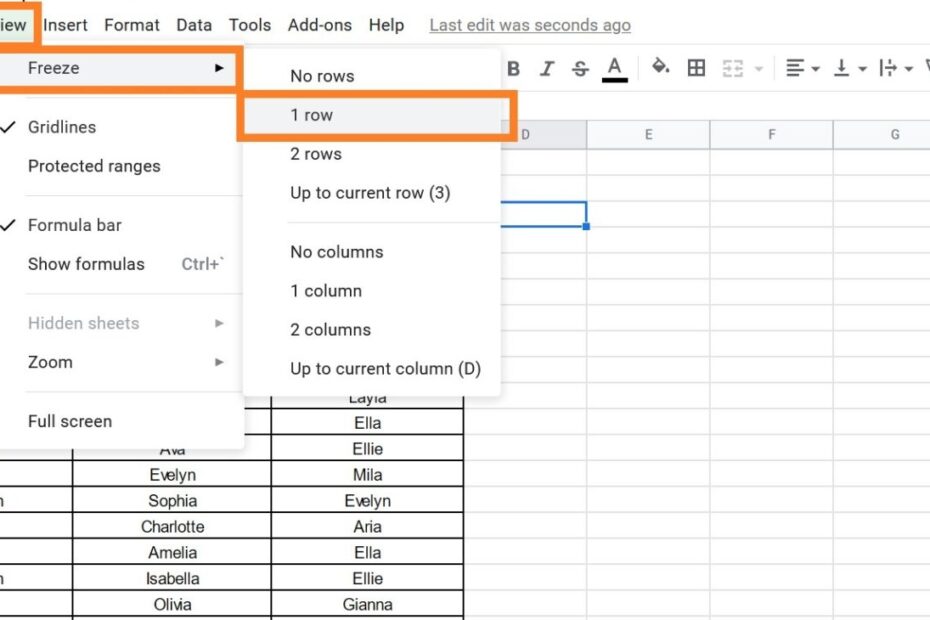The image size is (930, 620).
Task: Click column F header
Action: pyautogui.click(x=771, y=135)
